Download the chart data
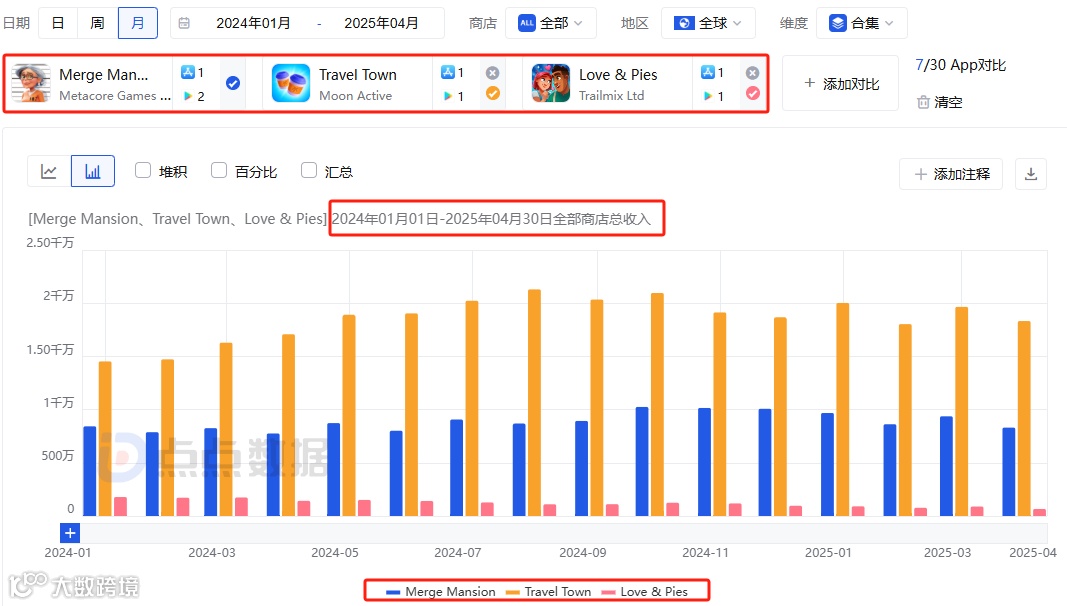This screenshot has height=606, width=1067. click(x=1031, y=174)
